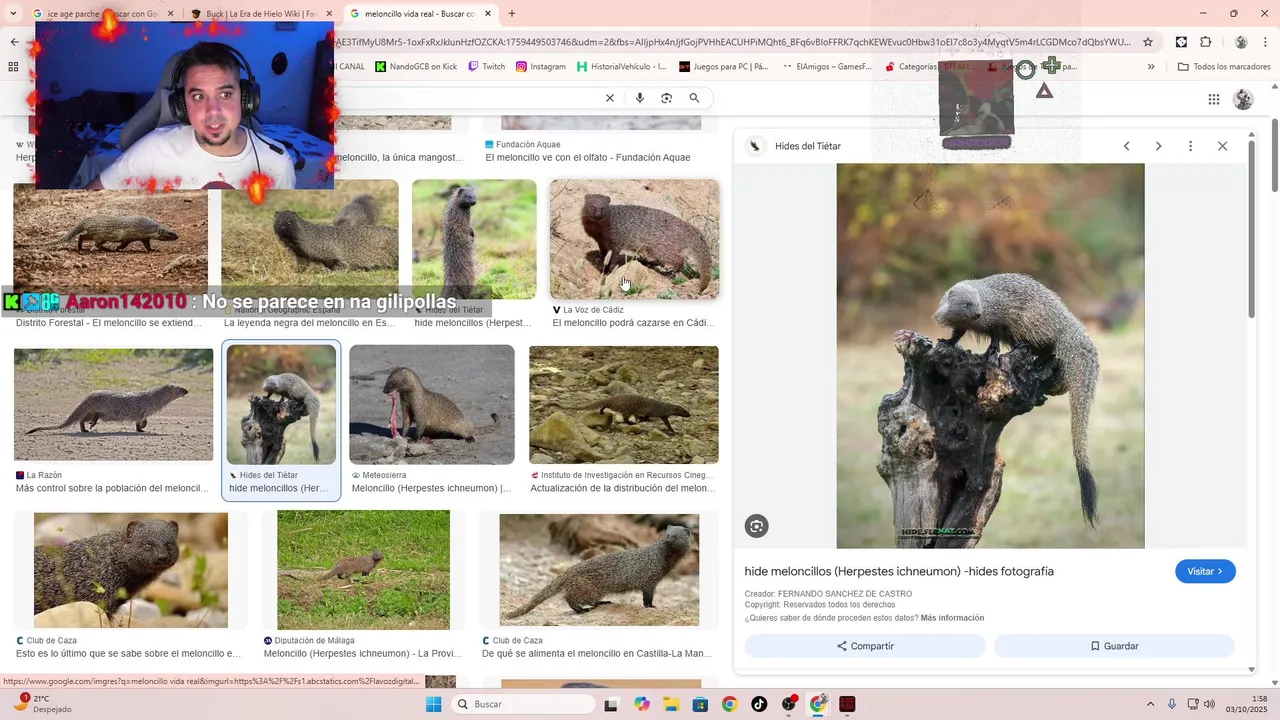
Task: Bookmark this page with the star
Action: (1148, 42)
